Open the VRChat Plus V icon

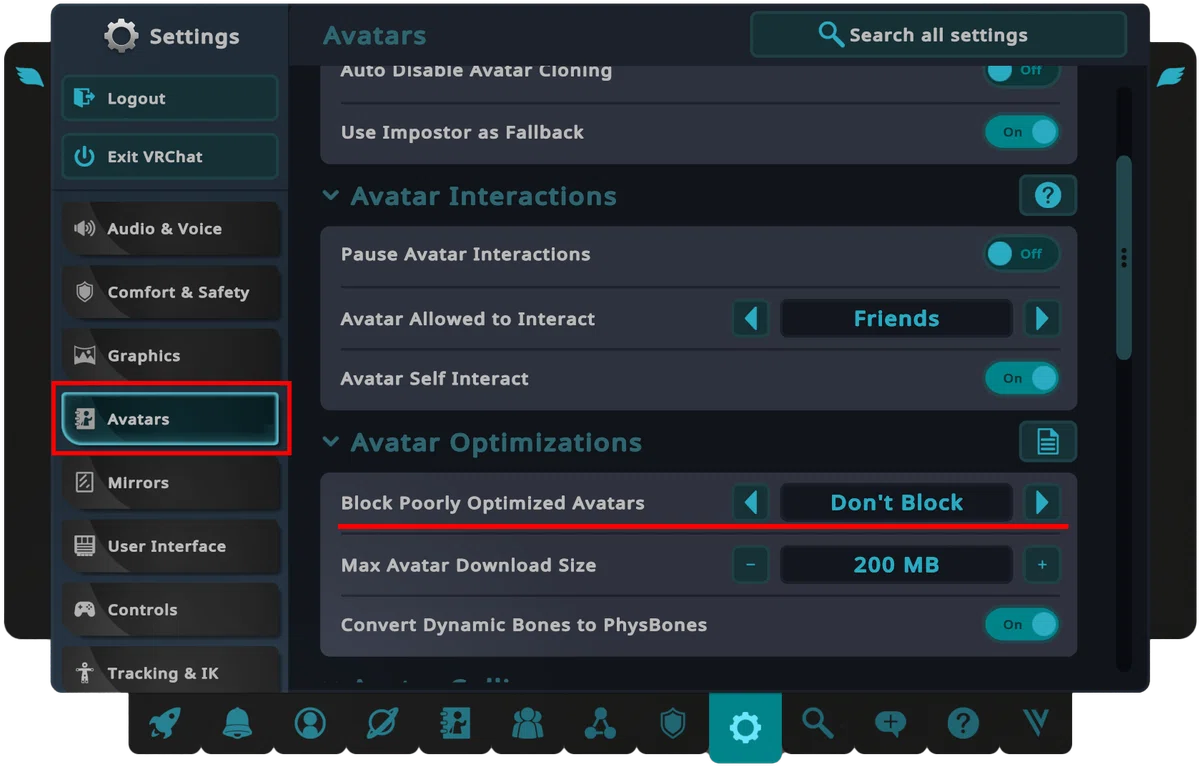[x=1035, y=723]
